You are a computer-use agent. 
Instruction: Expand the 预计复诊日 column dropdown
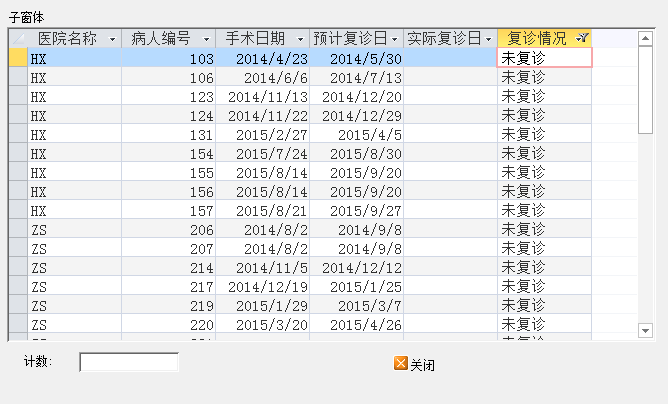coord(395,39)
